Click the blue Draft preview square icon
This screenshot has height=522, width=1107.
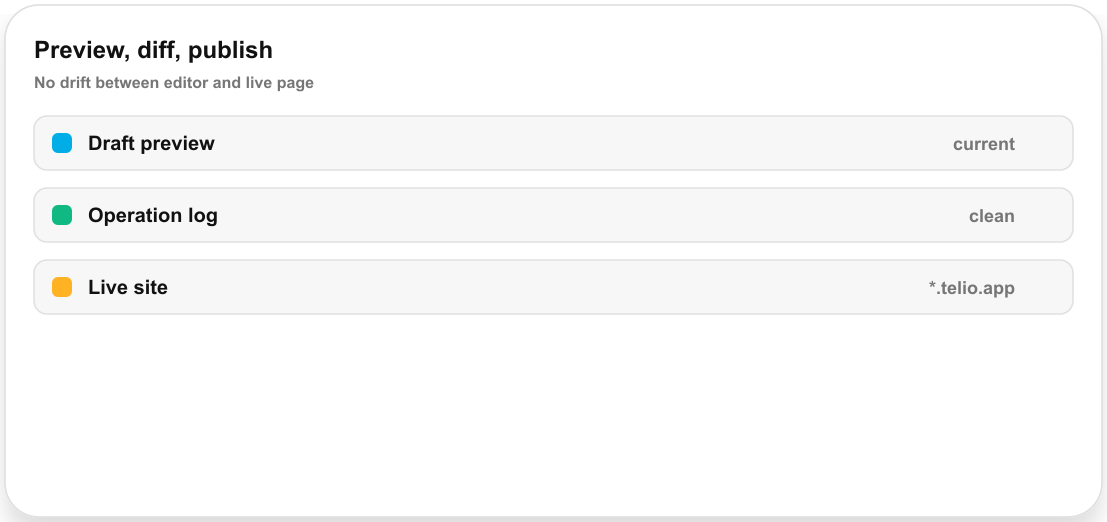[x=62, y=143]
